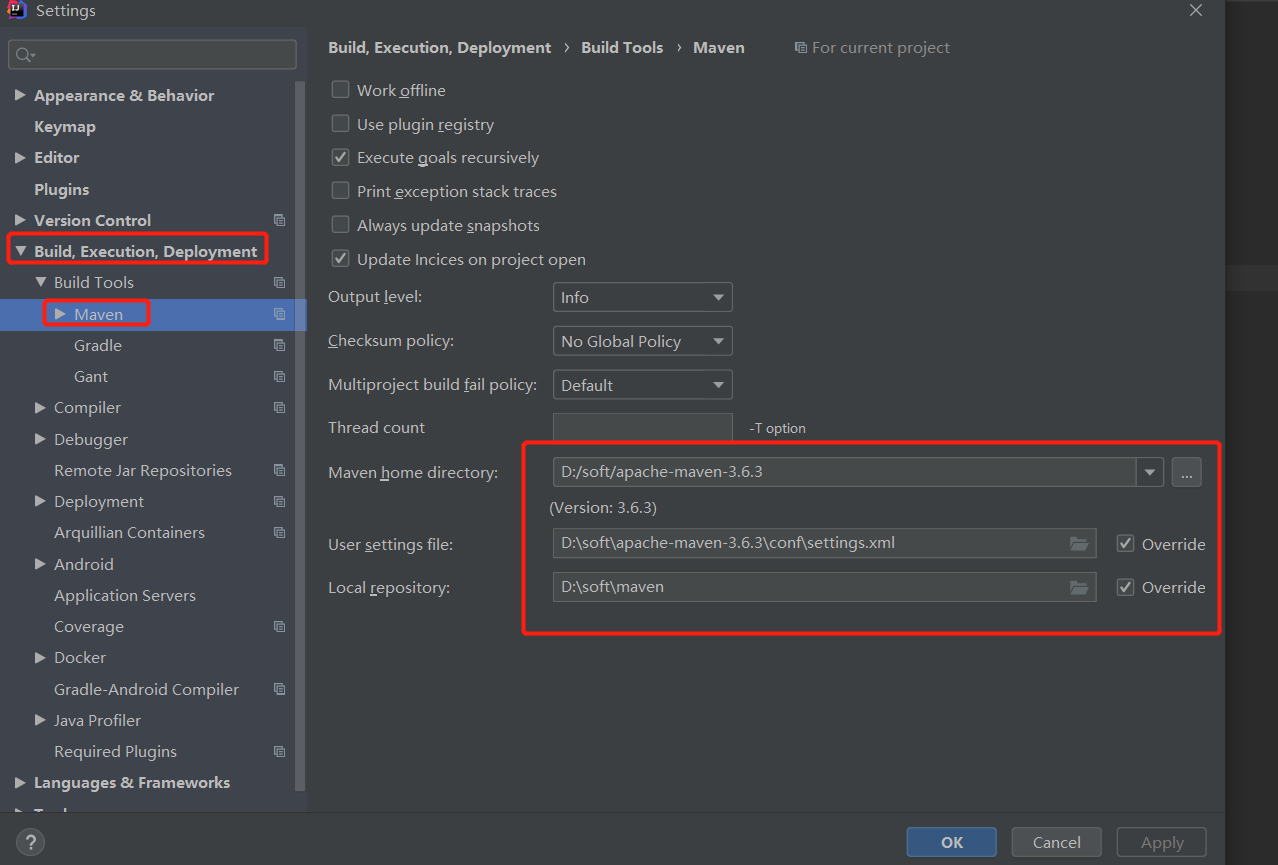This screenshot has width=1278, height=865.
Task: Open Maven home directory dropdown arrow
Action: click(1150, 472)
